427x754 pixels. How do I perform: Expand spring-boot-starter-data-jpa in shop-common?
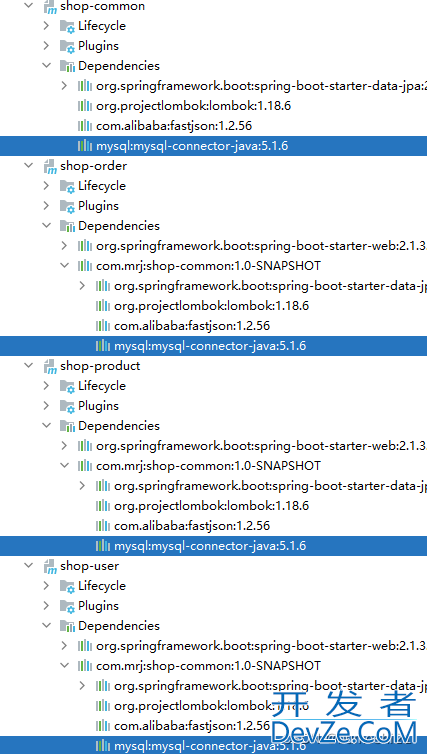pyautogui.click(x=64, y=86)
